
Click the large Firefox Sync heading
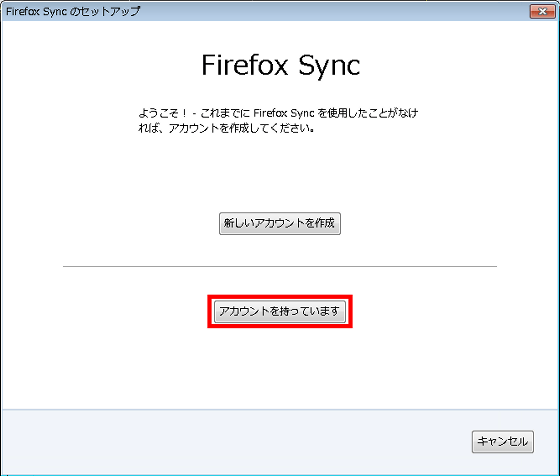coord(281,66)
